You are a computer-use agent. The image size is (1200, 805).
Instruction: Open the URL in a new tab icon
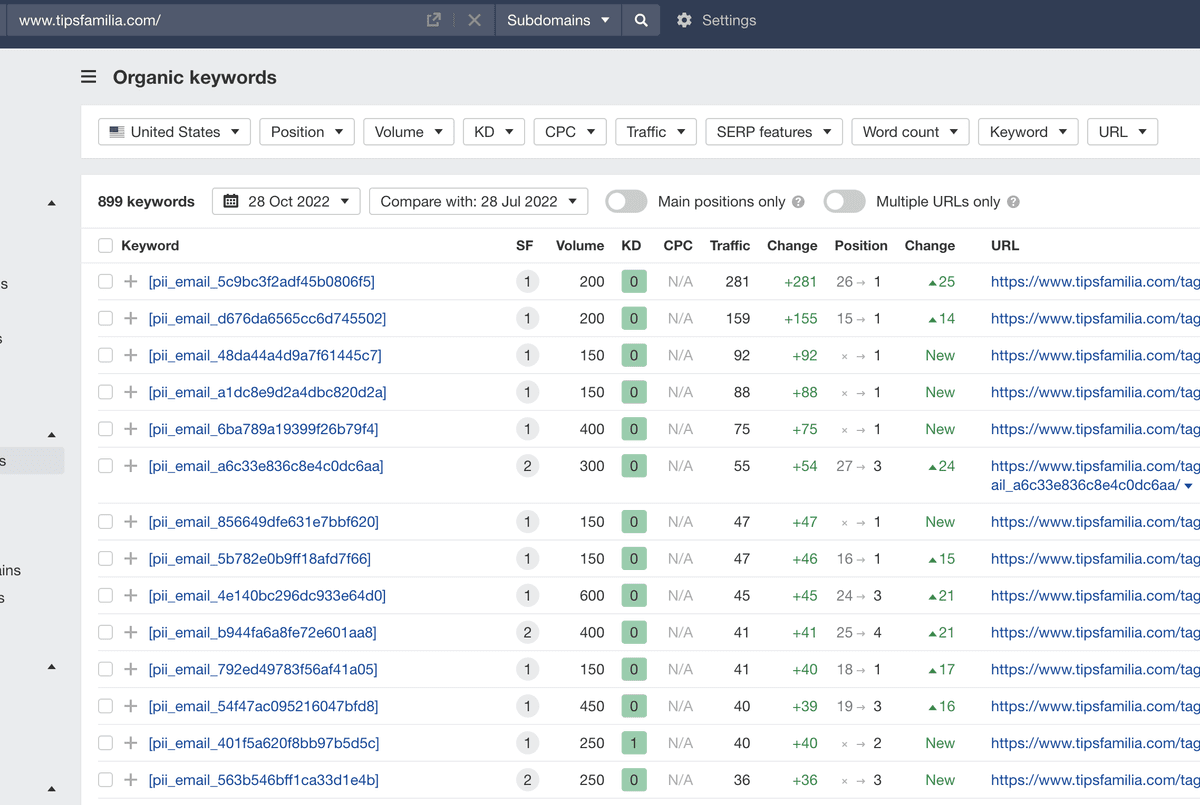[434, 20]
